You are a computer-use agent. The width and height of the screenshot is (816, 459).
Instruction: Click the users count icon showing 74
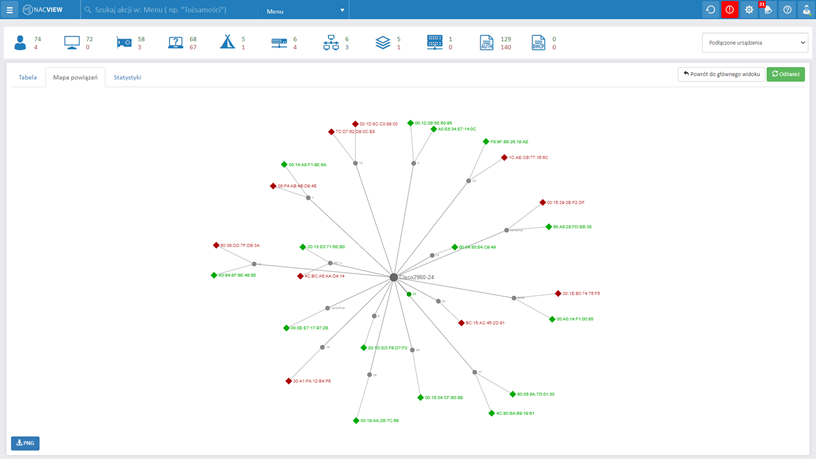[x=20, y=43]
